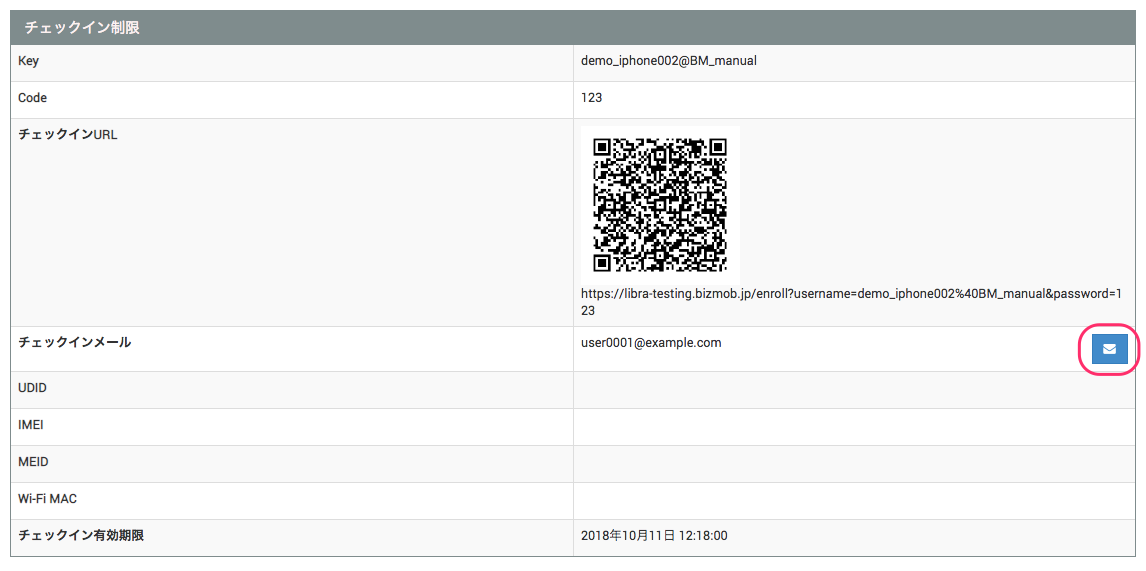
Task: Click the チェックインメール row label
Action: 75,343
